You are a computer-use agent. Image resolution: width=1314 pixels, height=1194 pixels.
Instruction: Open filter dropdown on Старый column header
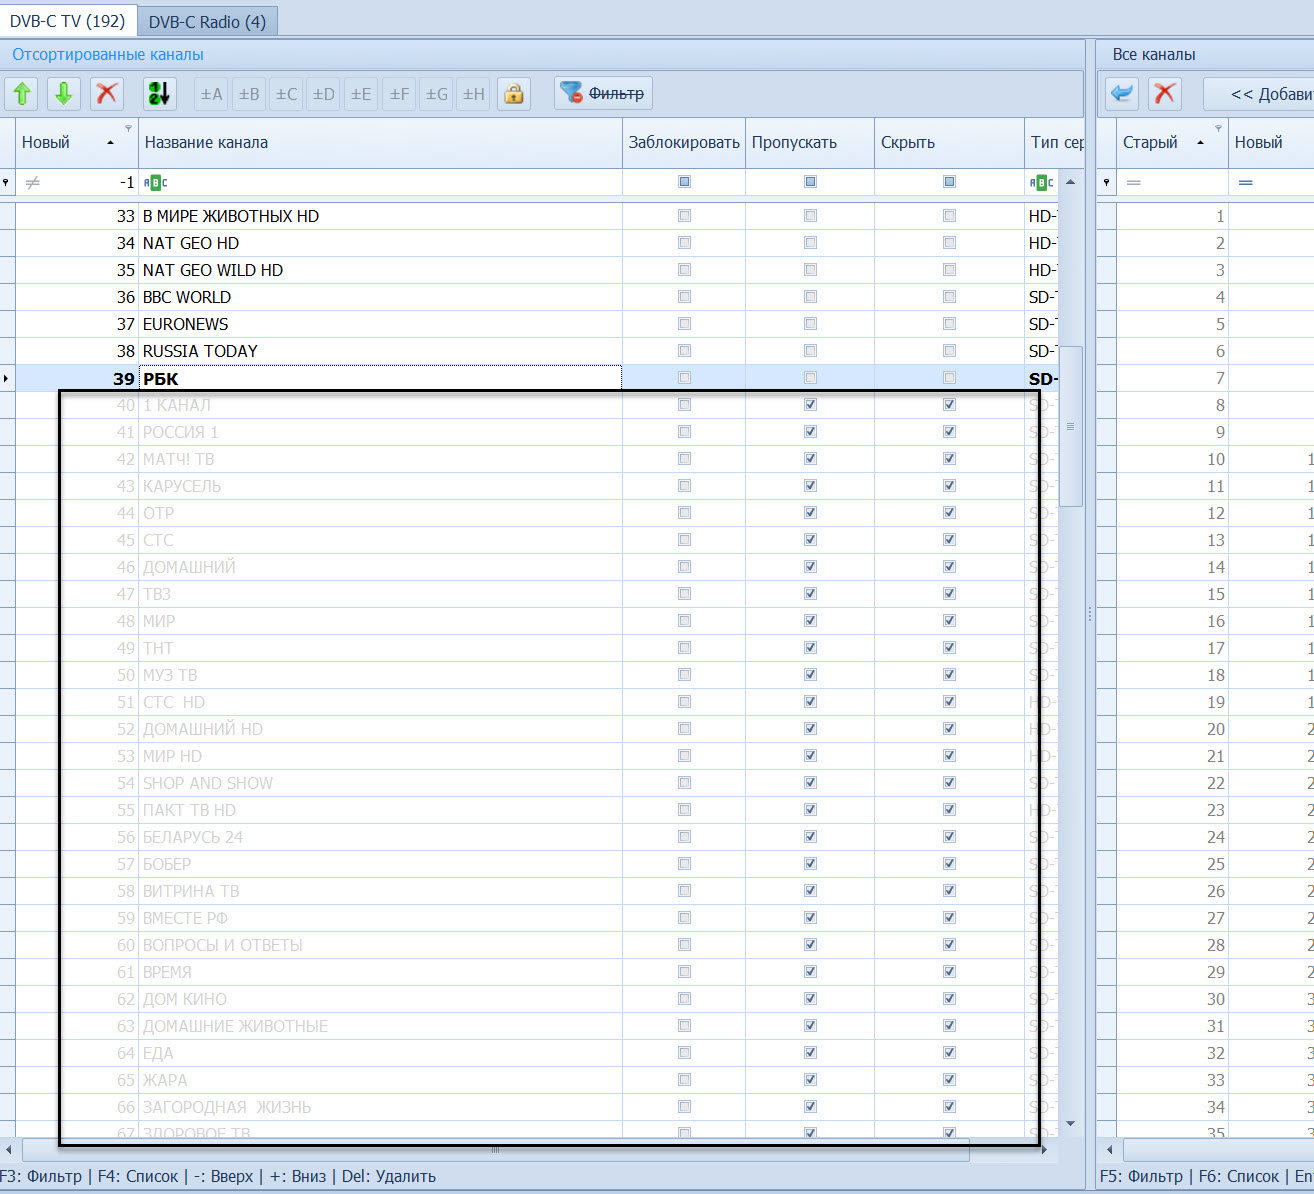[x=1218, y=129]
